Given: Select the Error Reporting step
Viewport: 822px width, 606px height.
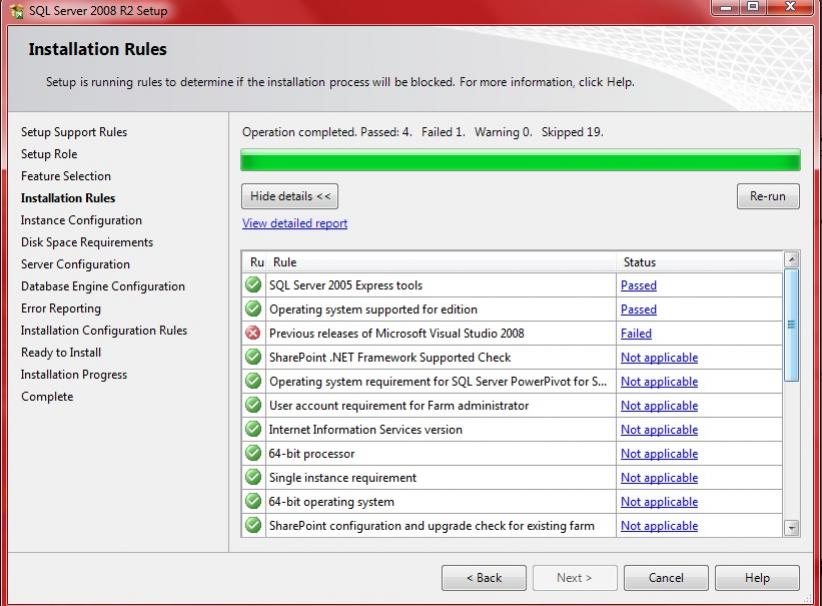Looking at the screenshot, I should [61, 308].
